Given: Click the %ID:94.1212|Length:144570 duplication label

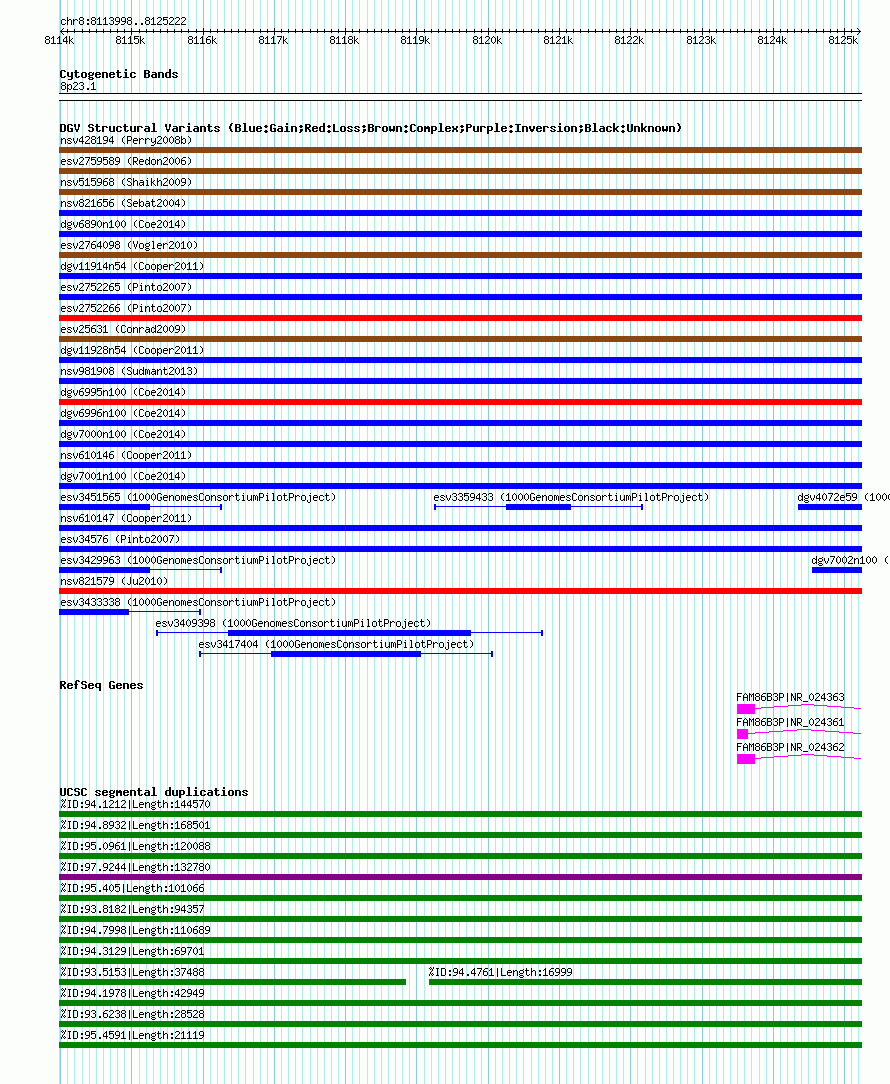Looking at the screenshot, I should click(136, 804).
